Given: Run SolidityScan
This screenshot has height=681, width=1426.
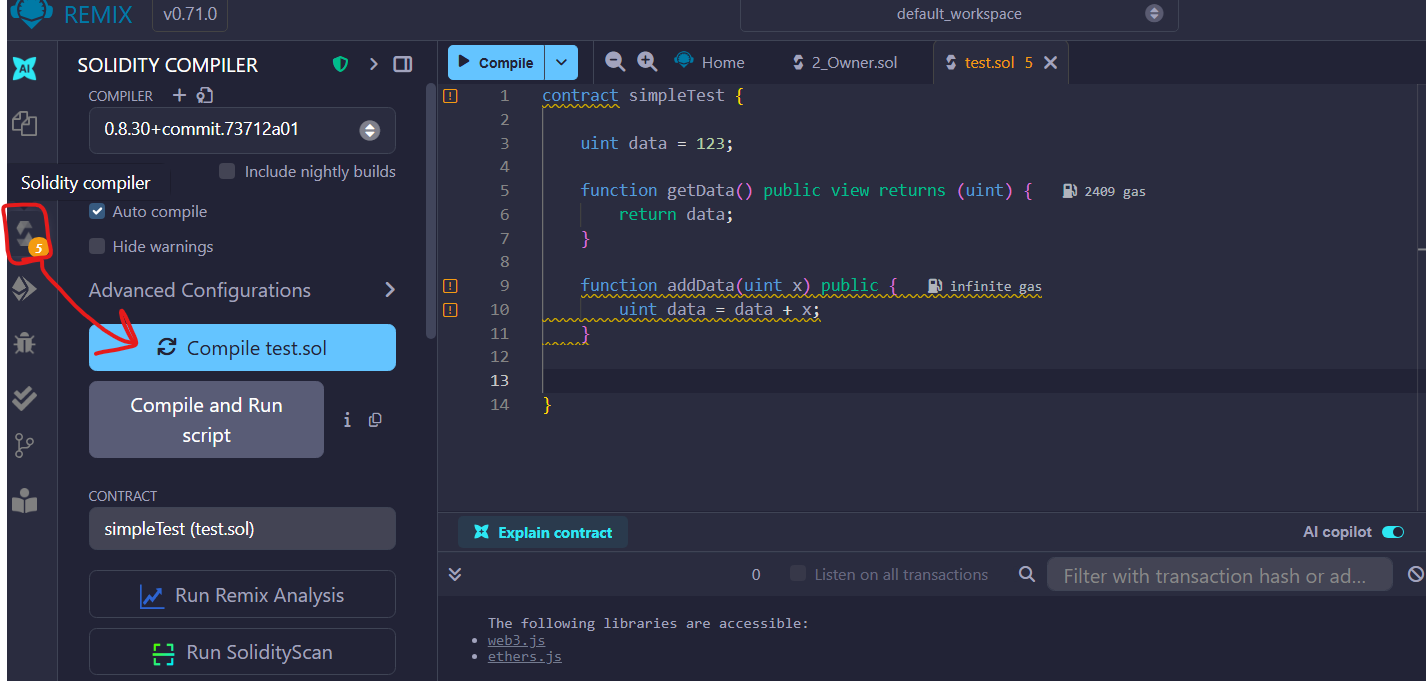Looking at the screenshot, I should (x=242, y=652).
